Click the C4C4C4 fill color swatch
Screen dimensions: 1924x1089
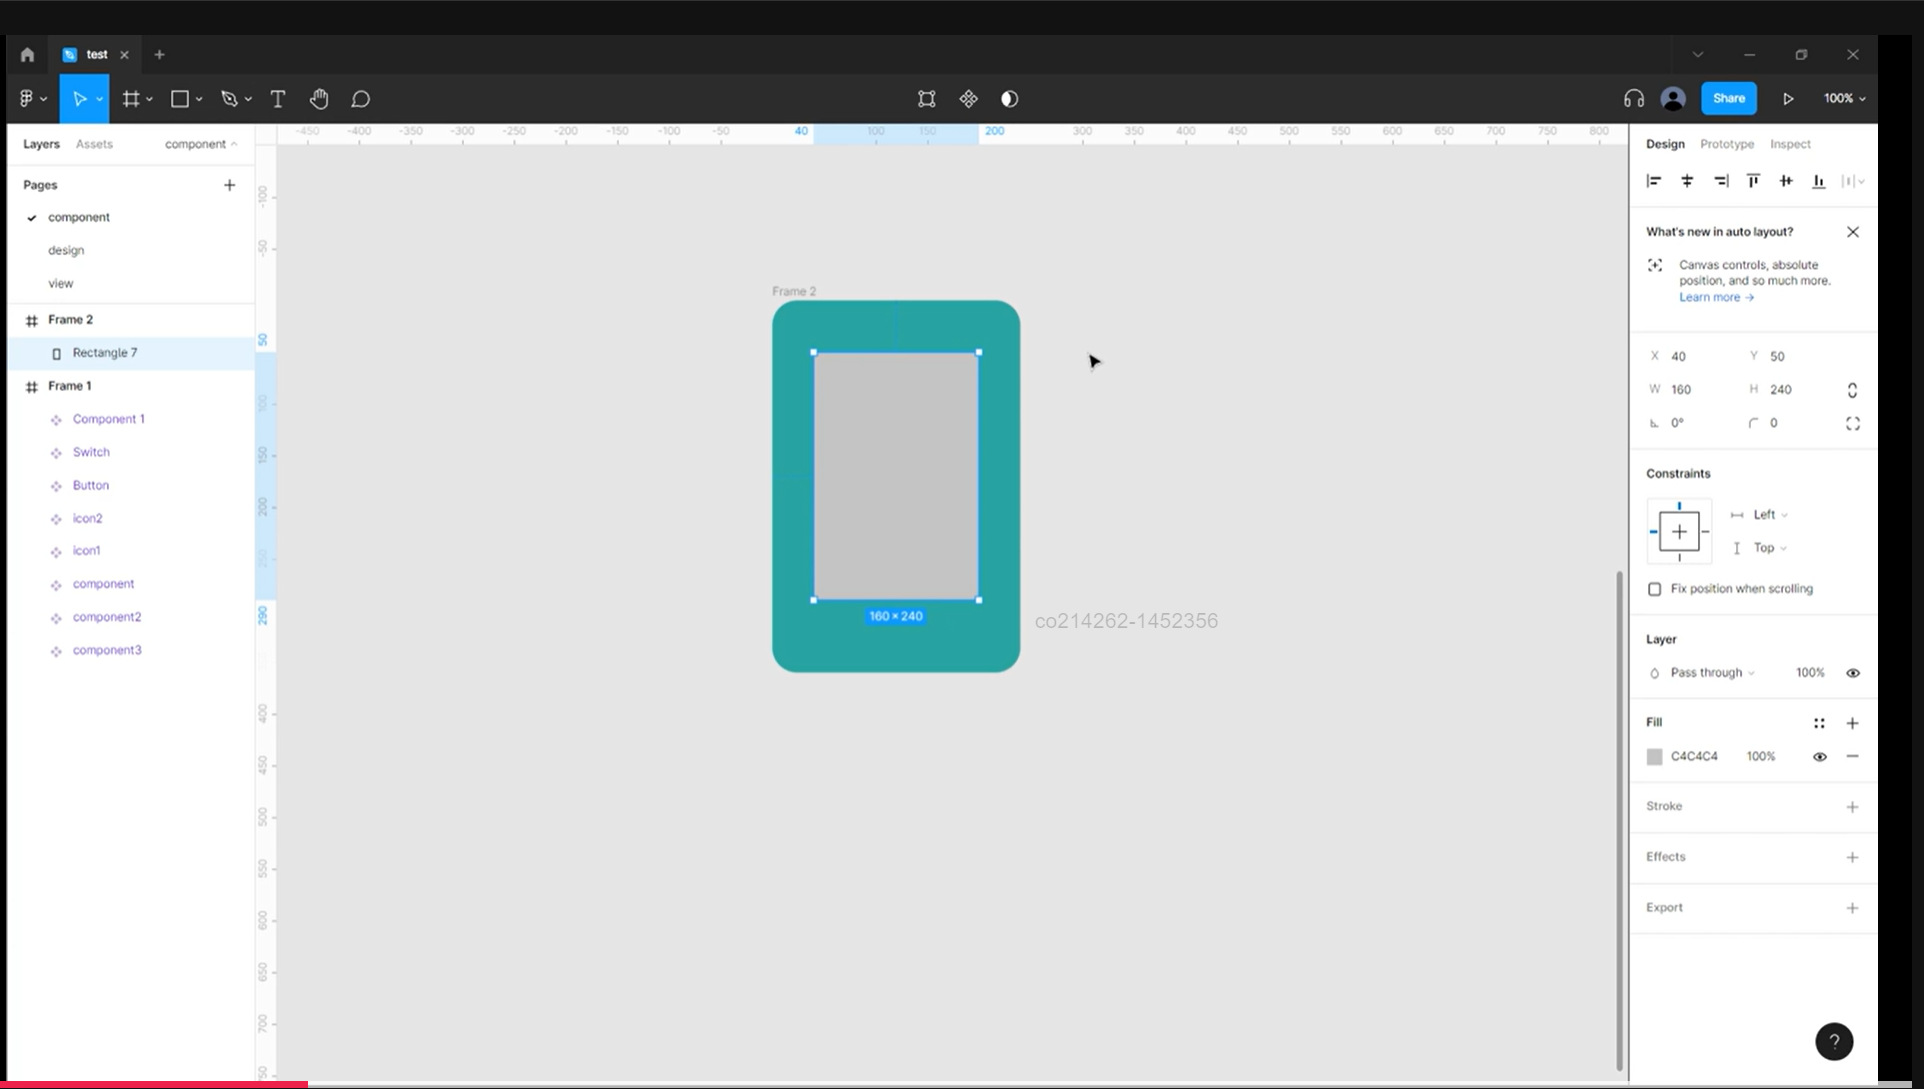(x=1655, y=757)
